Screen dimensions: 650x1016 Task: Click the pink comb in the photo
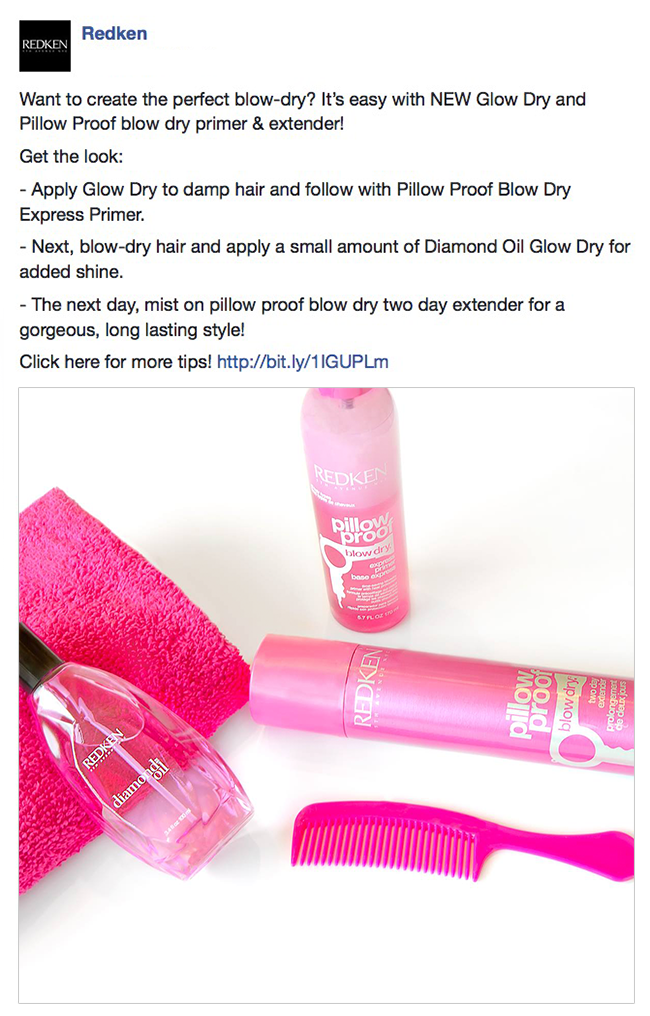tap(462, 841)
